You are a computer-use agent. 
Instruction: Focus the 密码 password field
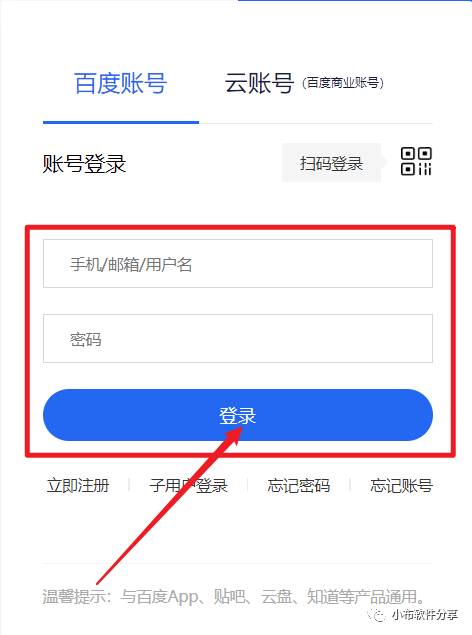pyautogui.click(x=238, y=339)
